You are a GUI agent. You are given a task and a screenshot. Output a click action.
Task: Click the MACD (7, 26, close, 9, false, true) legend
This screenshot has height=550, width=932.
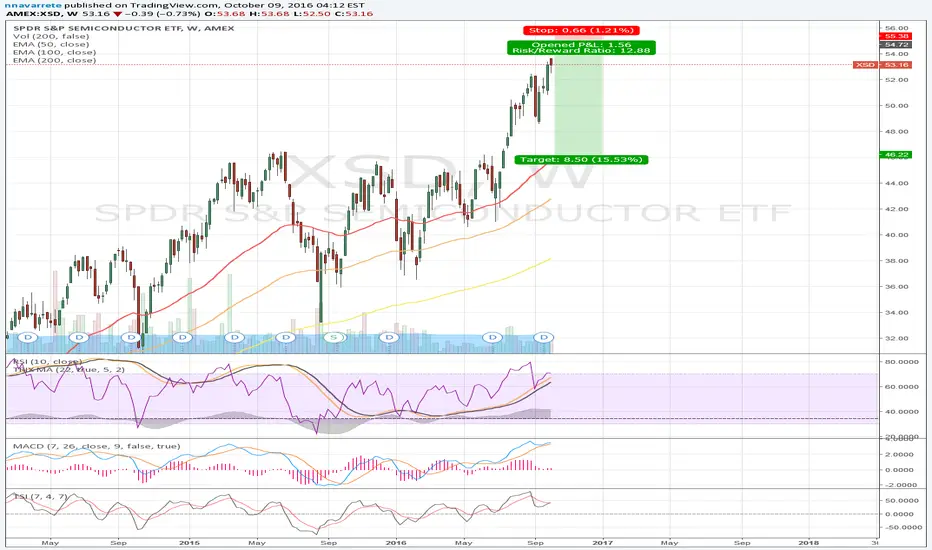point(96,446)
